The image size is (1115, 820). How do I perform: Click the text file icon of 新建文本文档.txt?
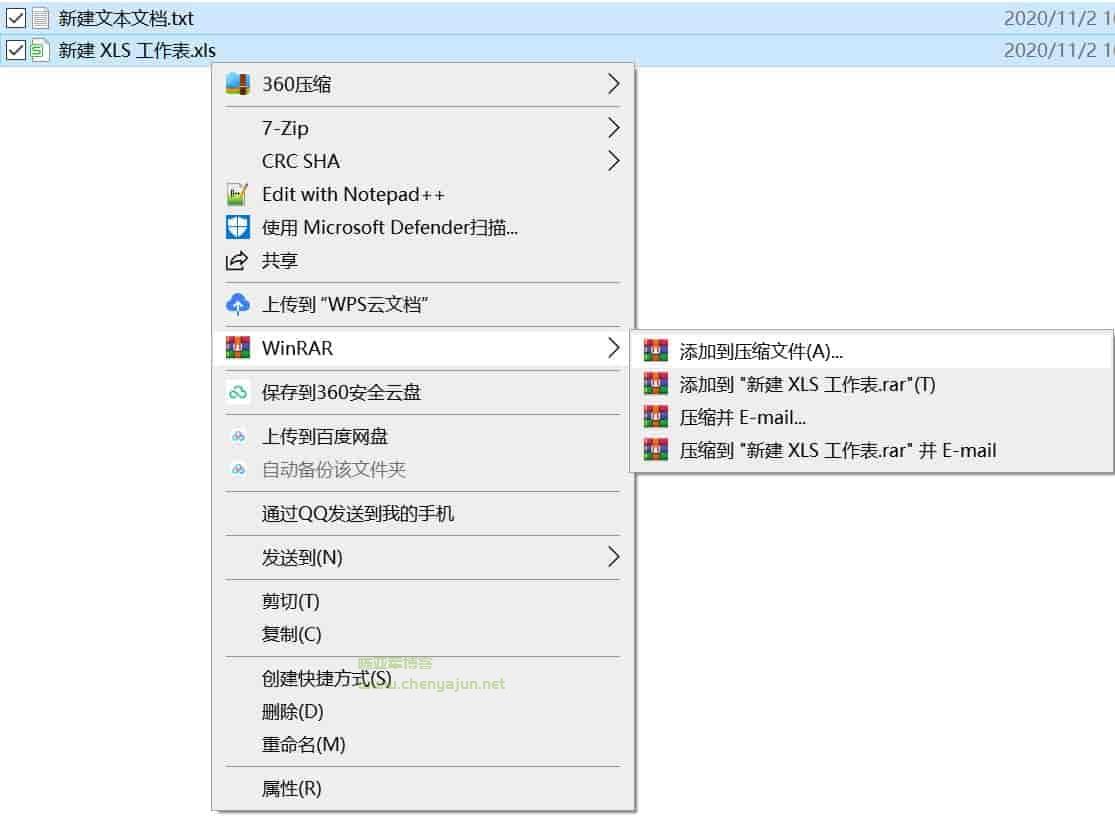coord(41,18)
